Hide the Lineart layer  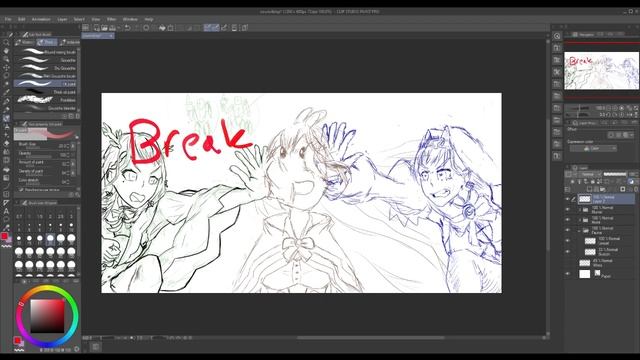coord(567,241)
